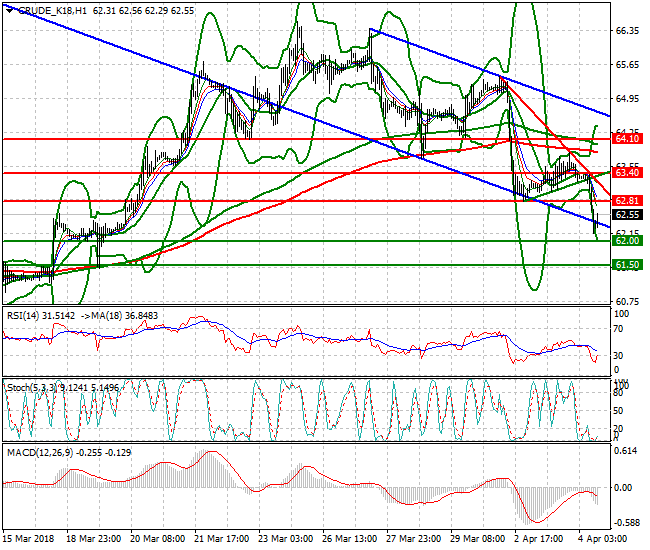Click the 20 Mar 08:00 time label
Screen dimensions: 650x550
click(158, 539)
